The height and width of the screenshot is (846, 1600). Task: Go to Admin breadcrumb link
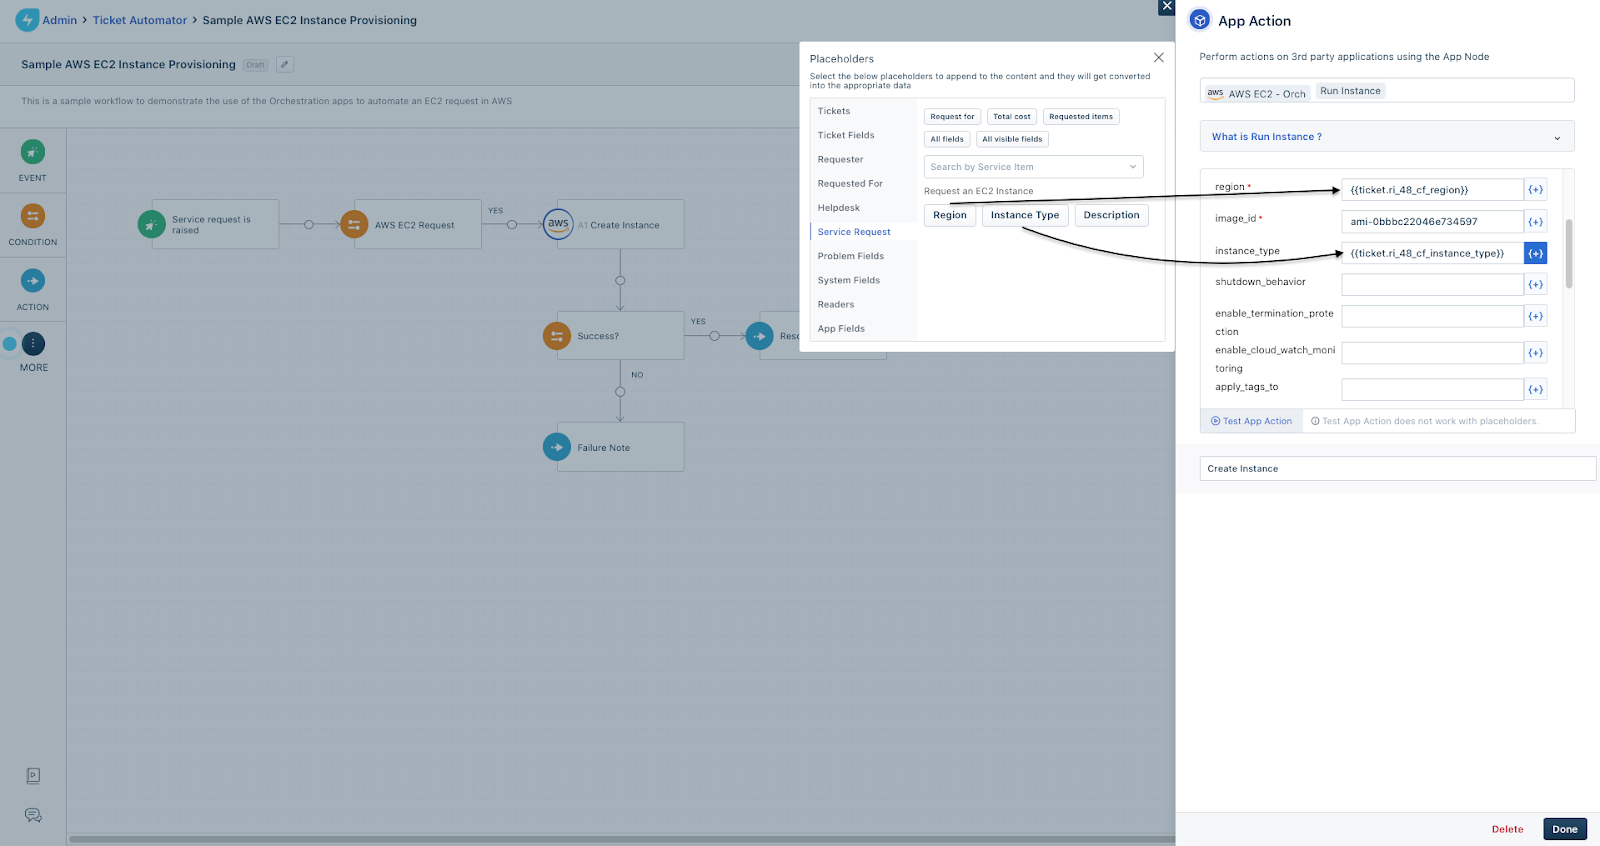[x=60, y=20]
